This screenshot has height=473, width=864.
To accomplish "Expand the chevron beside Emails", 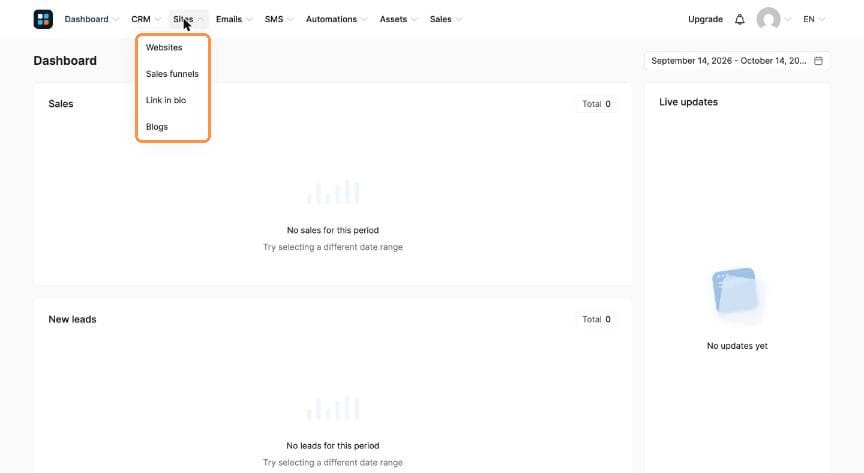I will [x=249, y=19].
